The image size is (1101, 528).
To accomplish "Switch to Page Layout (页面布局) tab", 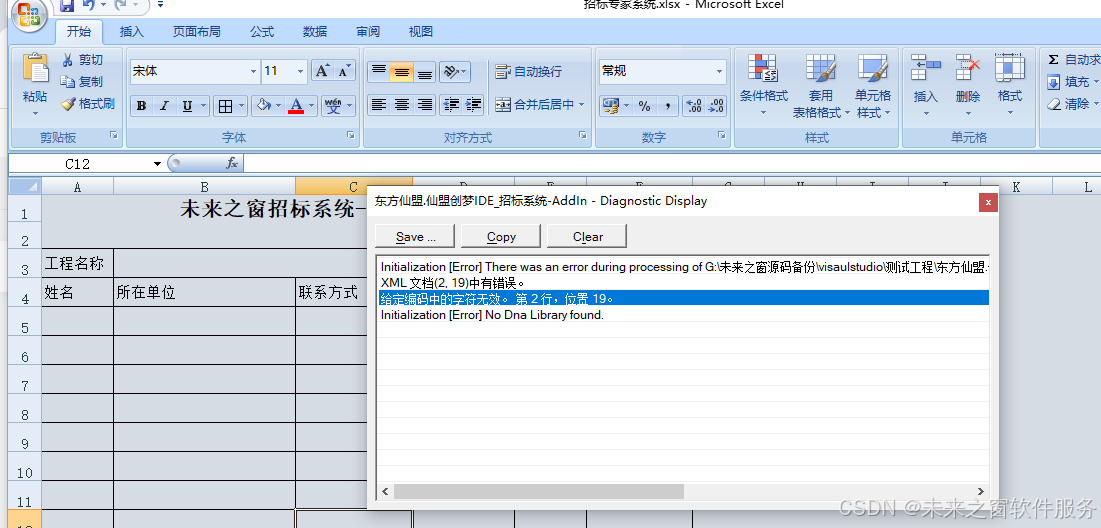I will pos(197,32).
